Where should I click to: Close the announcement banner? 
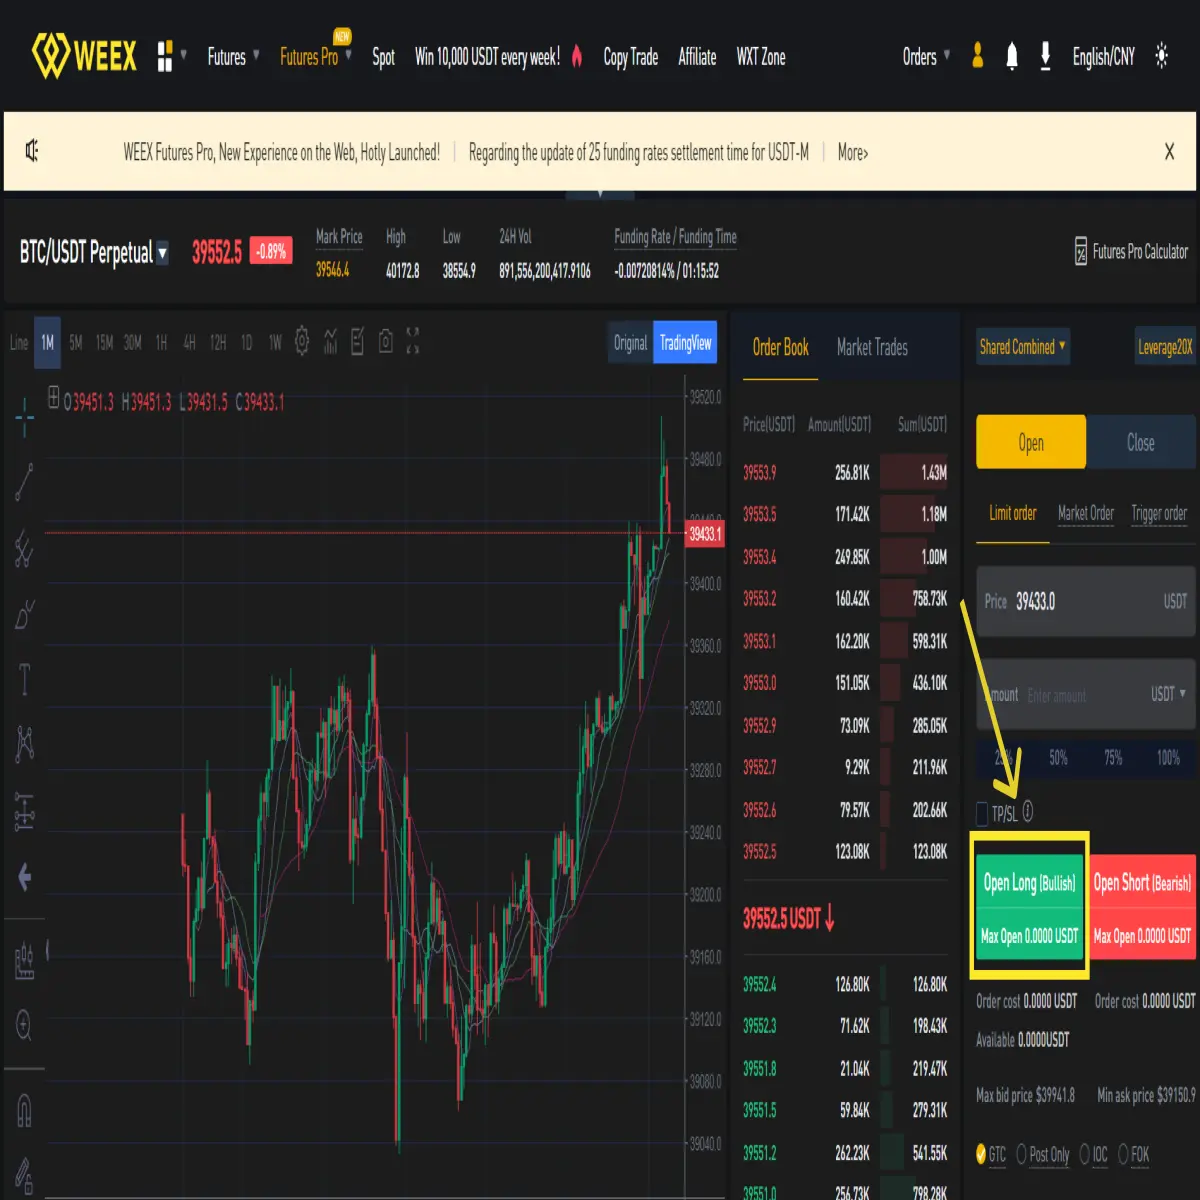coord(1169,152)
